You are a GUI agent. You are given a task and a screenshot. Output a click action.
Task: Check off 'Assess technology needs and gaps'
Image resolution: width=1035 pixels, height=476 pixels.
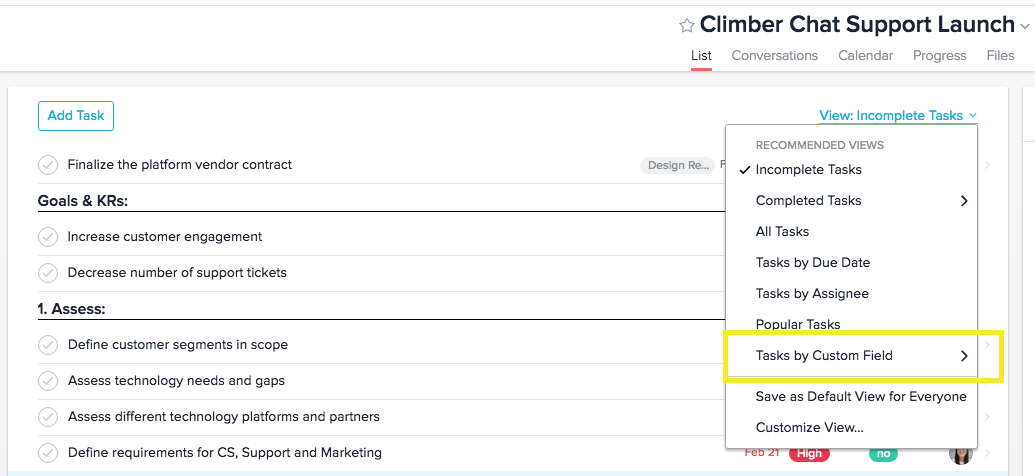coord(48,381)
